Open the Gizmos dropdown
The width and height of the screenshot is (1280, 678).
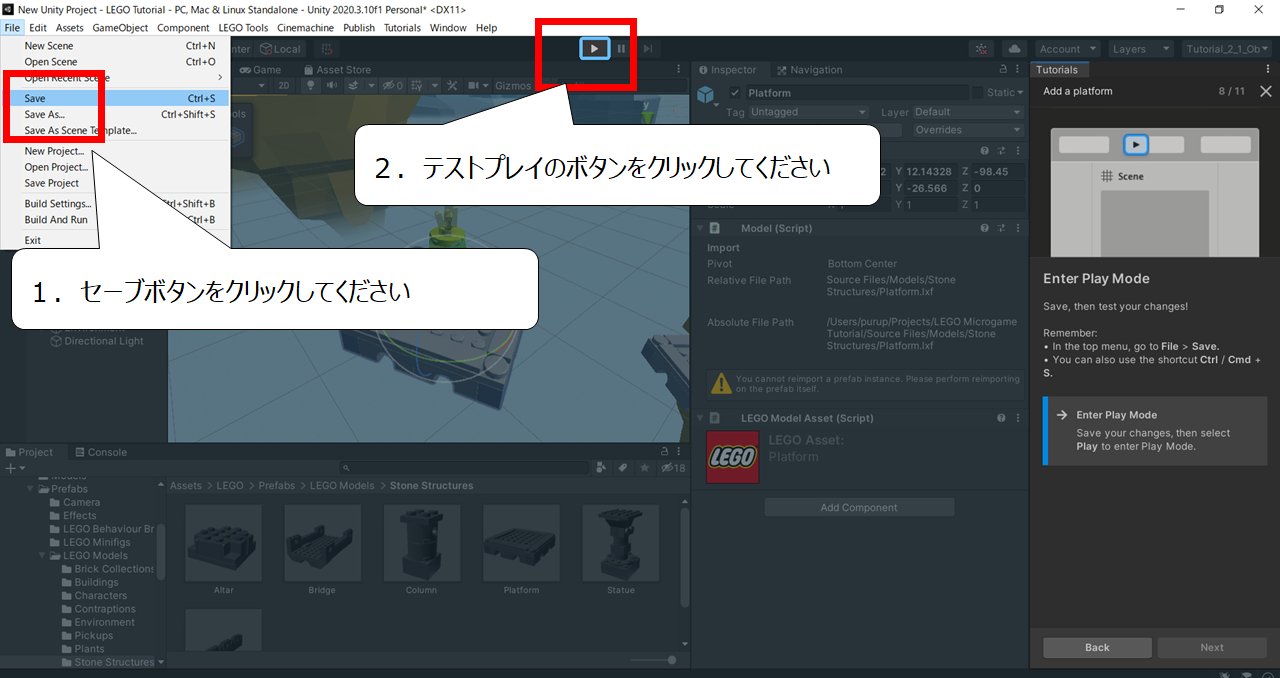(x=513, y=85)
